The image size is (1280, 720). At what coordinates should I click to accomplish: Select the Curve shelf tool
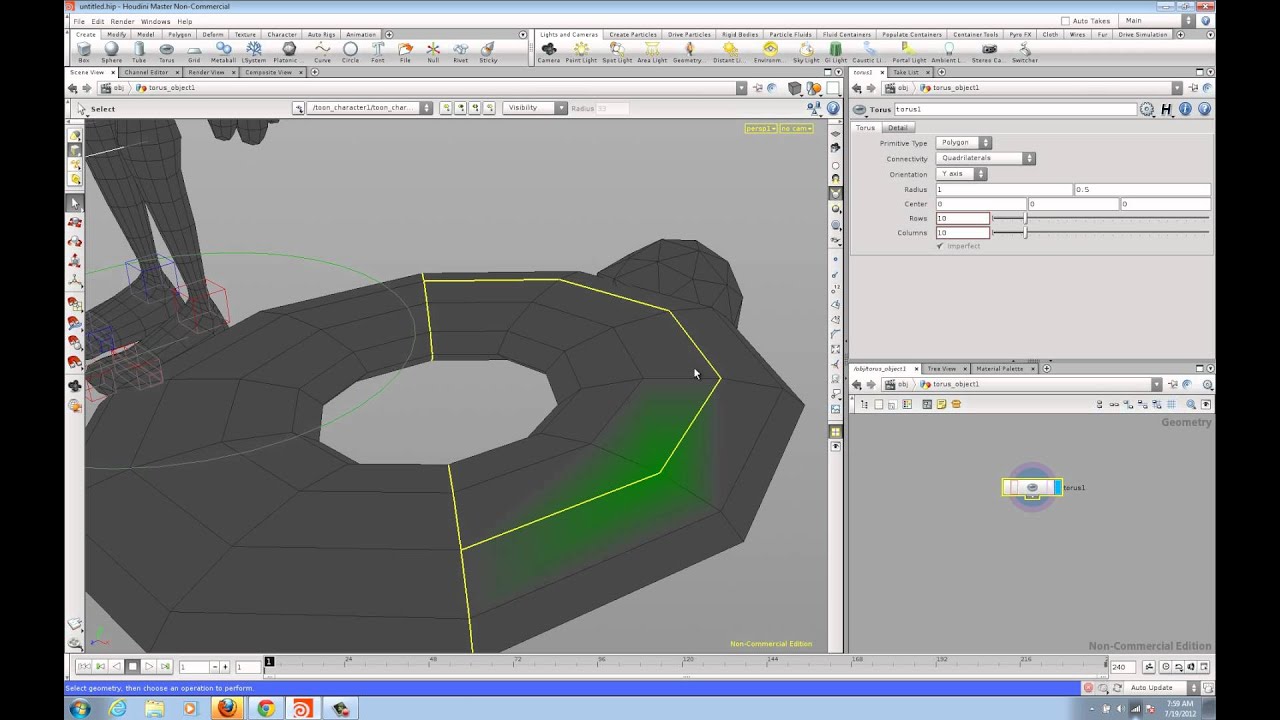[x=322, y=51]
